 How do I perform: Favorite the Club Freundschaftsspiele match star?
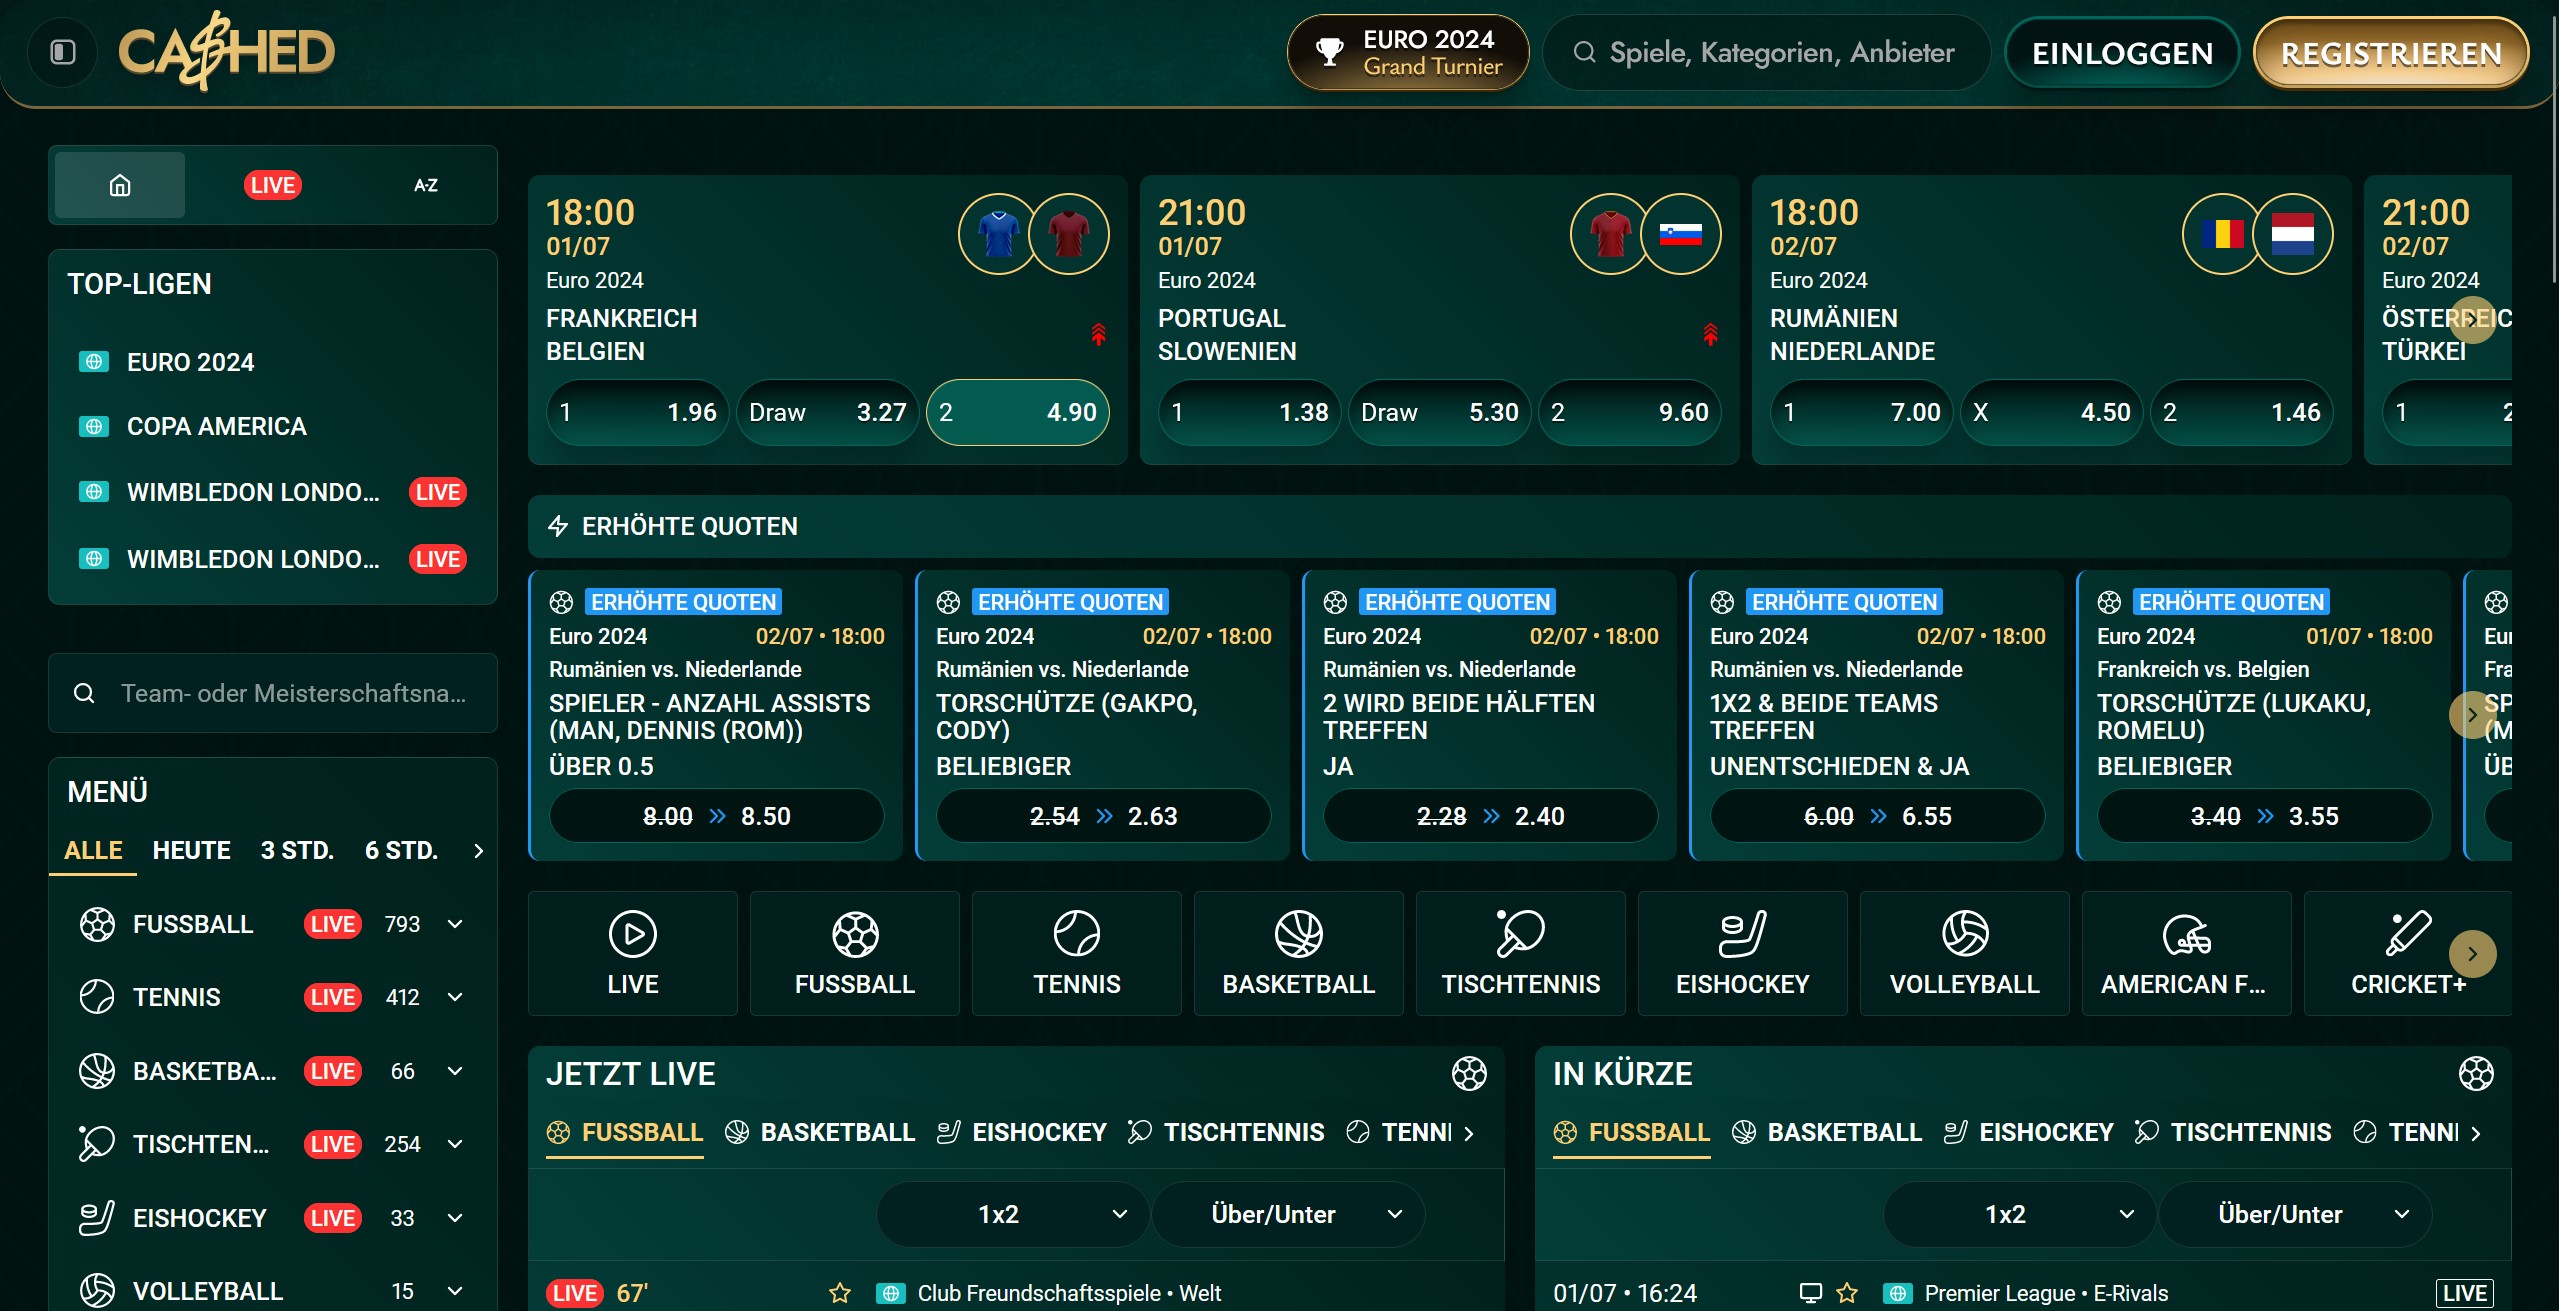[840, 1293]
